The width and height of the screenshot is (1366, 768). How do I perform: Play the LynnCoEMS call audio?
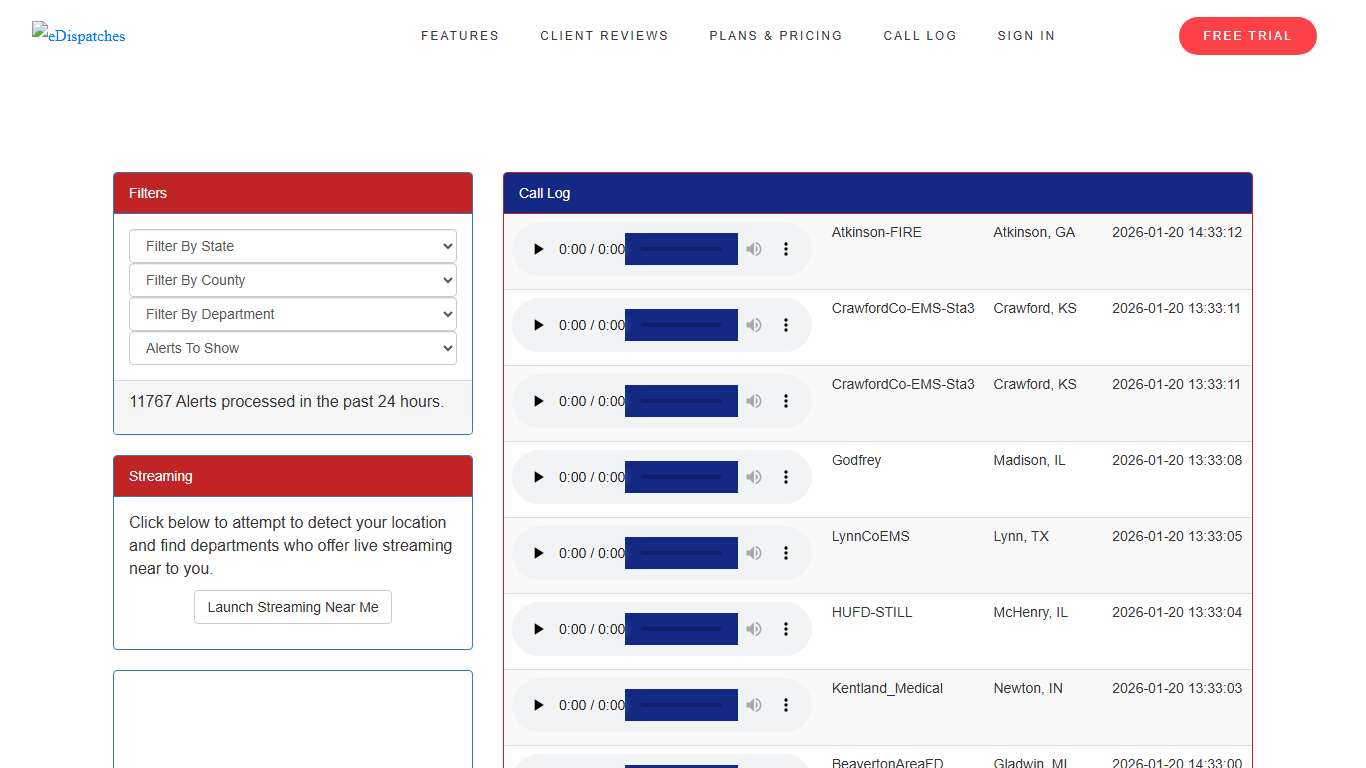click(x=538, y=553)
